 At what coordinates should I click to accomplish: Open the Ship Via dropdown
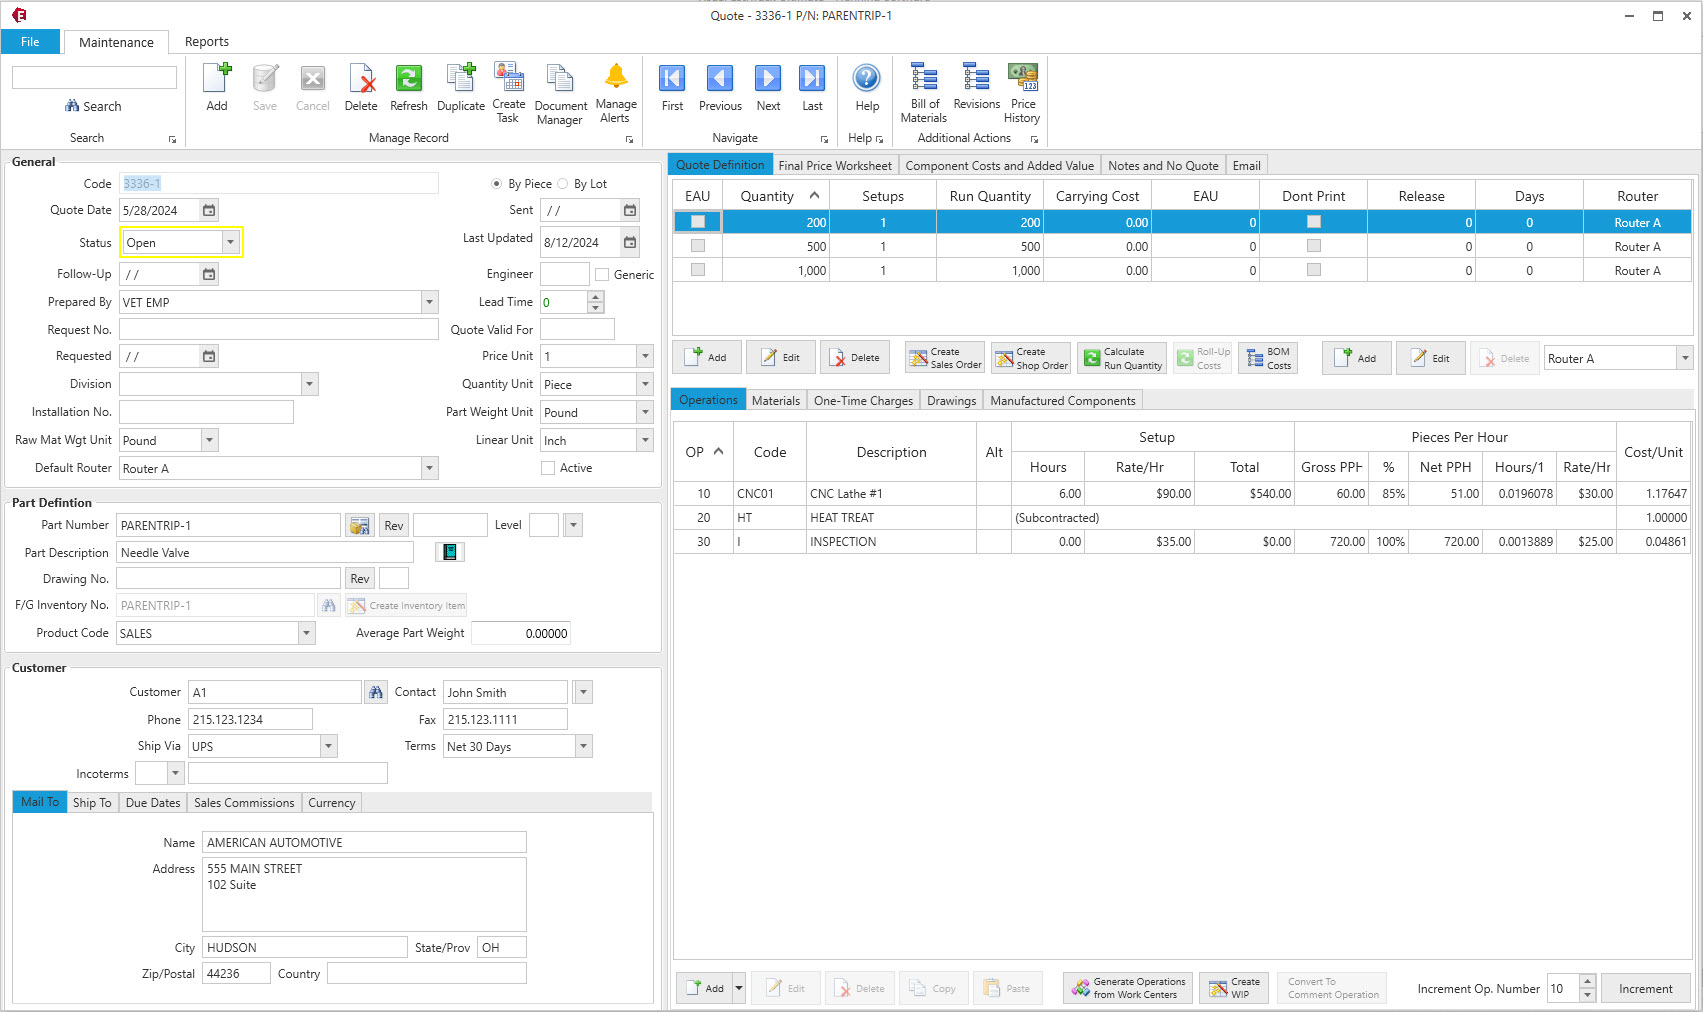[327, 745]
